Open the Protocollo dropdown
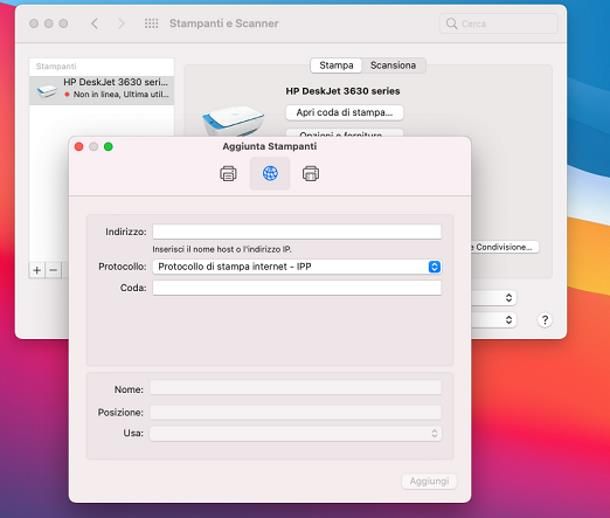This screenshot has height=518, width=610. [x=297, y=267]
